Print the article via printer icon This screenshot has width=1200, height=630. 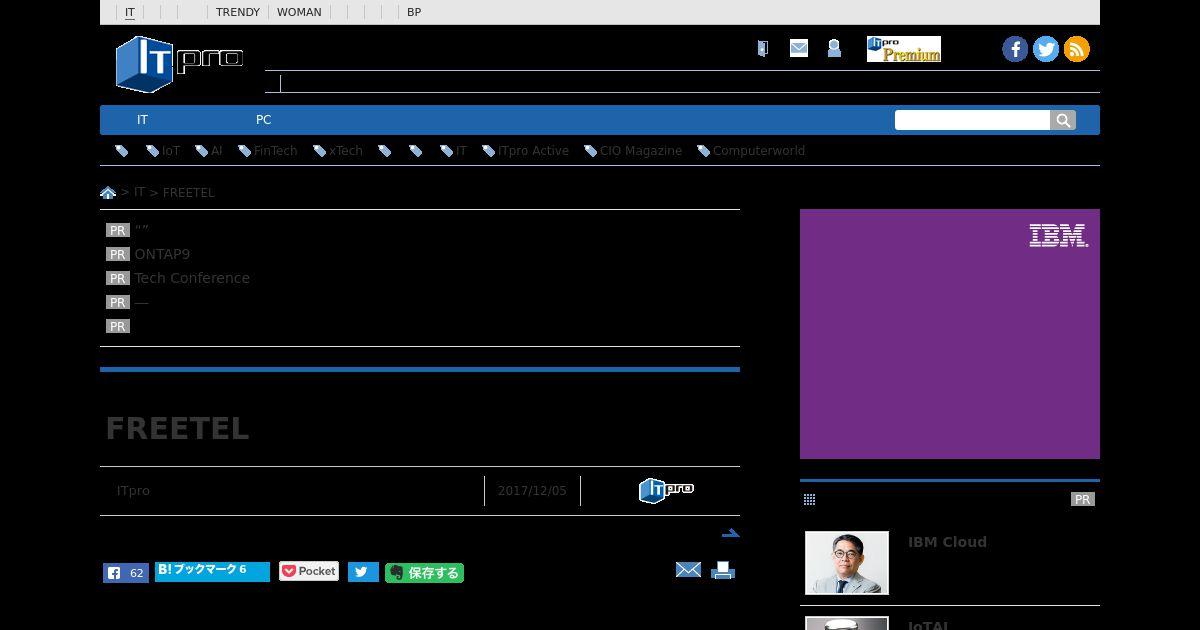(723, 571)
